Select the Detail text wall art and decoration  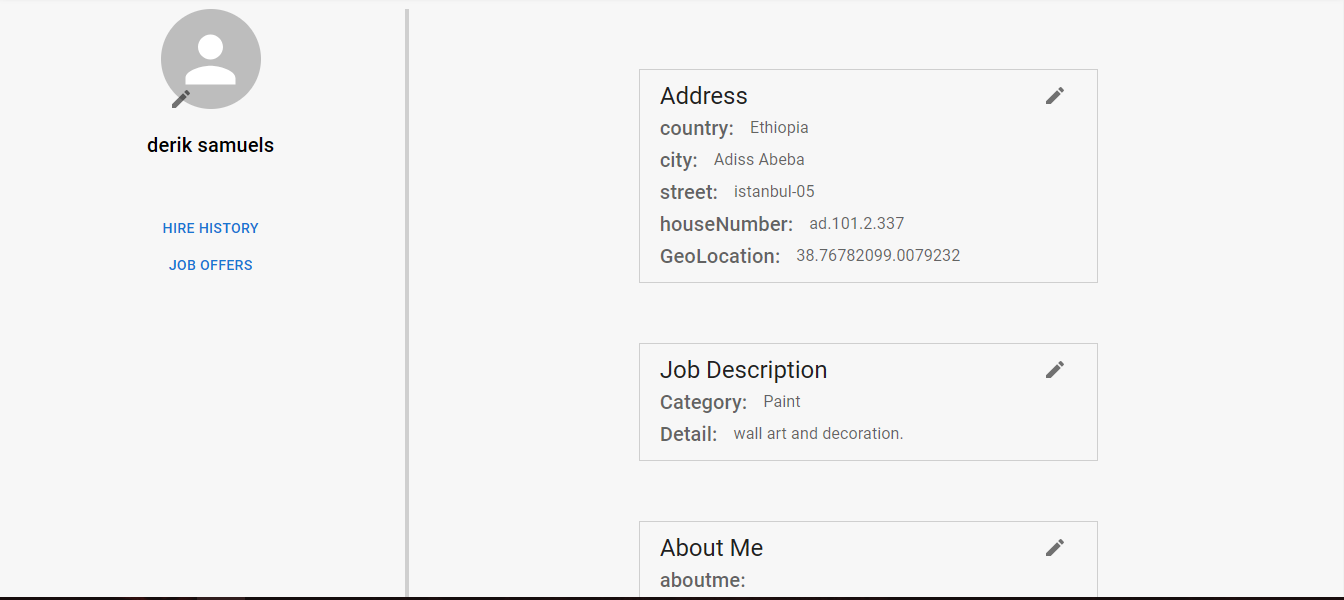818,434
